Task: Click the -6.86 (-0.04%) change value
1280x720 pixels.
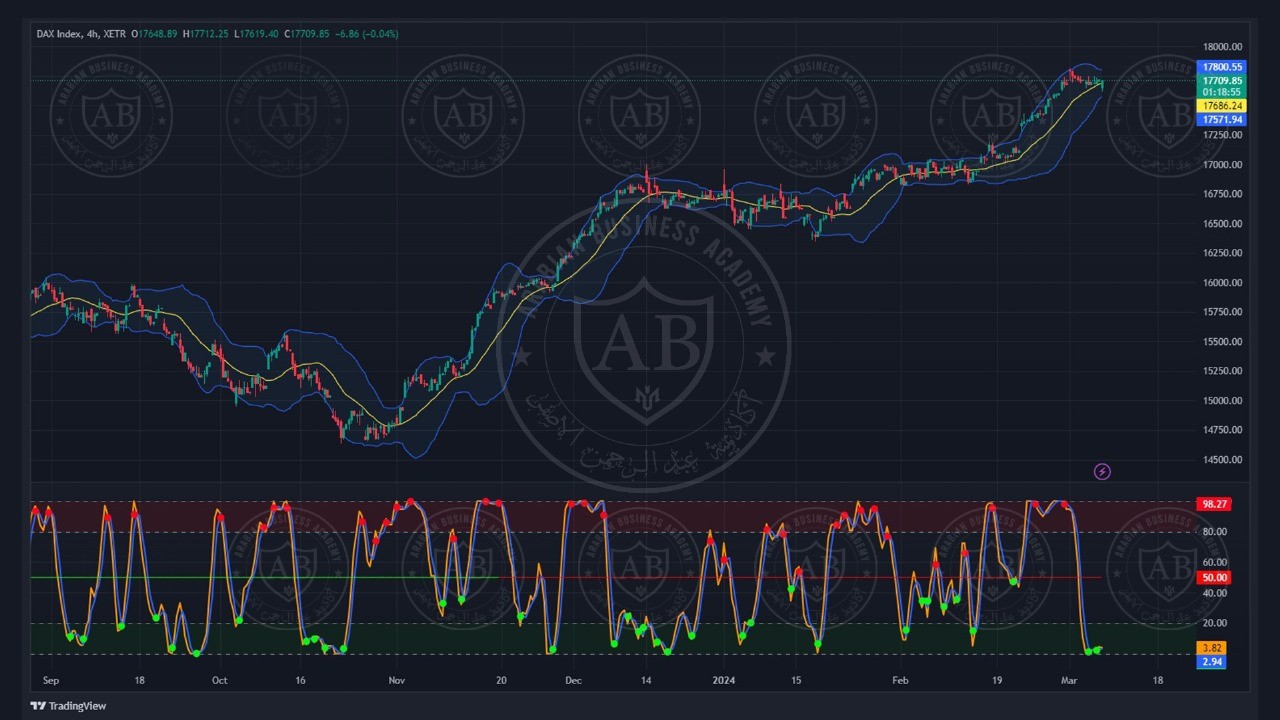Action: point(366,34)
